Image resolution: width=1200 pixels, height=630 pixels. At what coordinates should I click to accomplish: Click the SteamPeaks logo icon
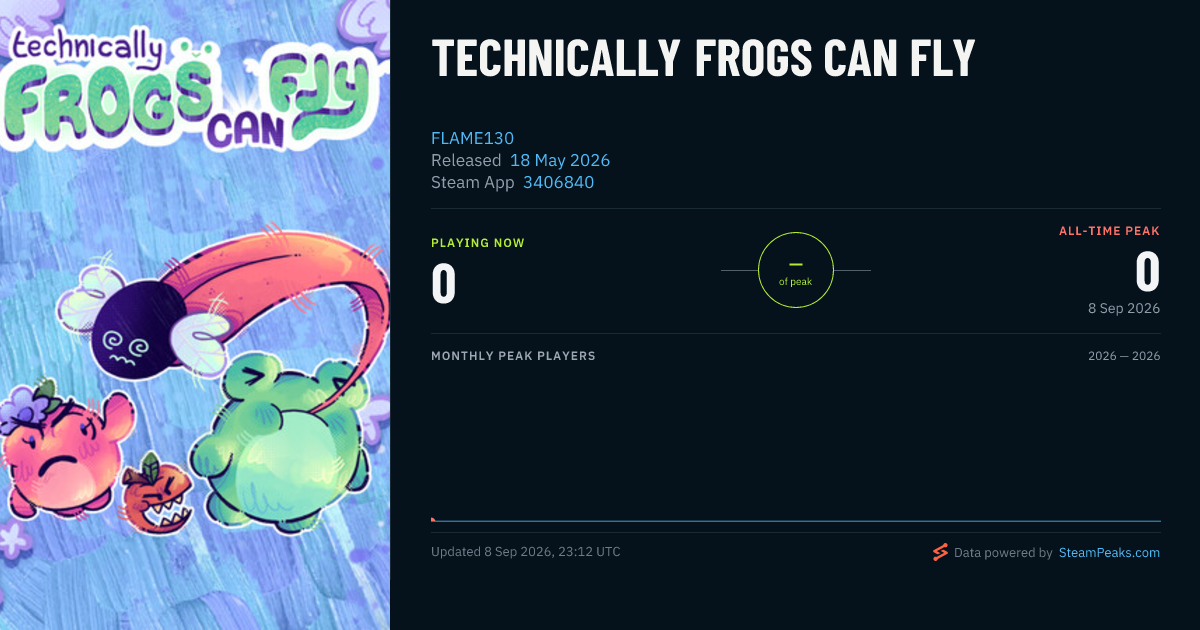940,552
